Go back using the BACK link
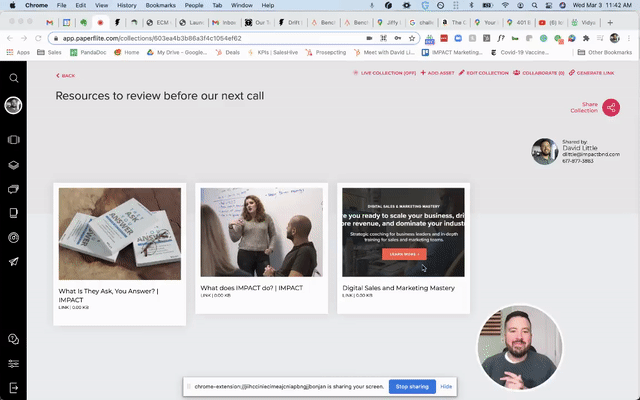The width and height of the screenshot is (640, 400). coord(66,76)
